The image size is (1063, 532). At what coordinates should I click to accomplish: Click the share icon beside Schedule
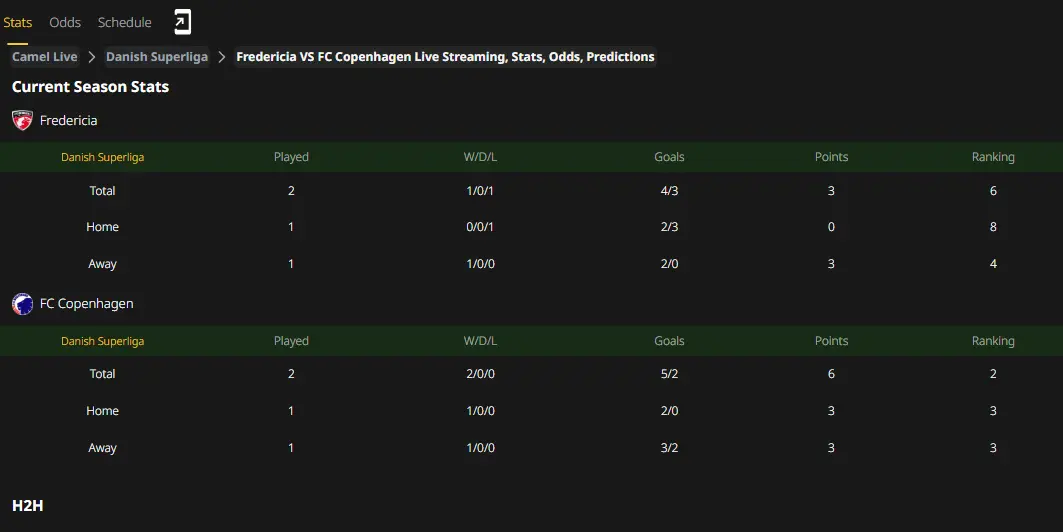coord(182,22)
